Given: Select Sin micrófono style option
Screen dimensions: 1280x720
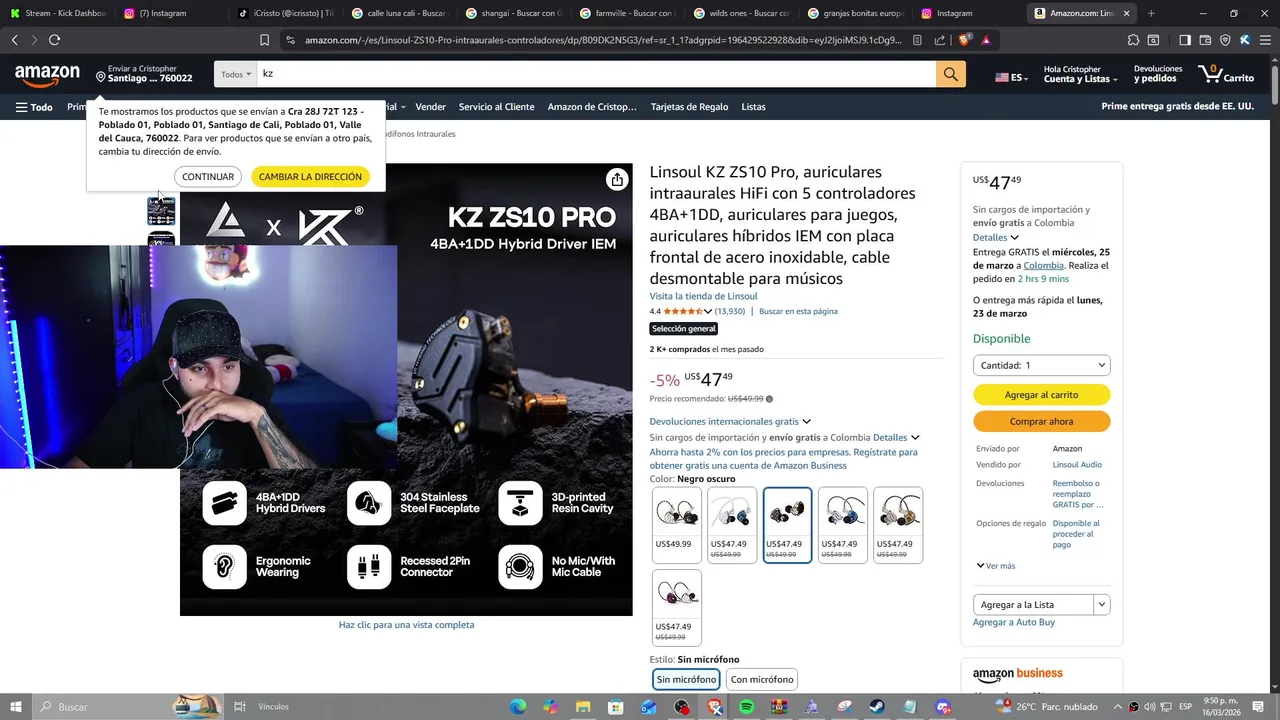Looking at the screenshot, I should 686,679.
